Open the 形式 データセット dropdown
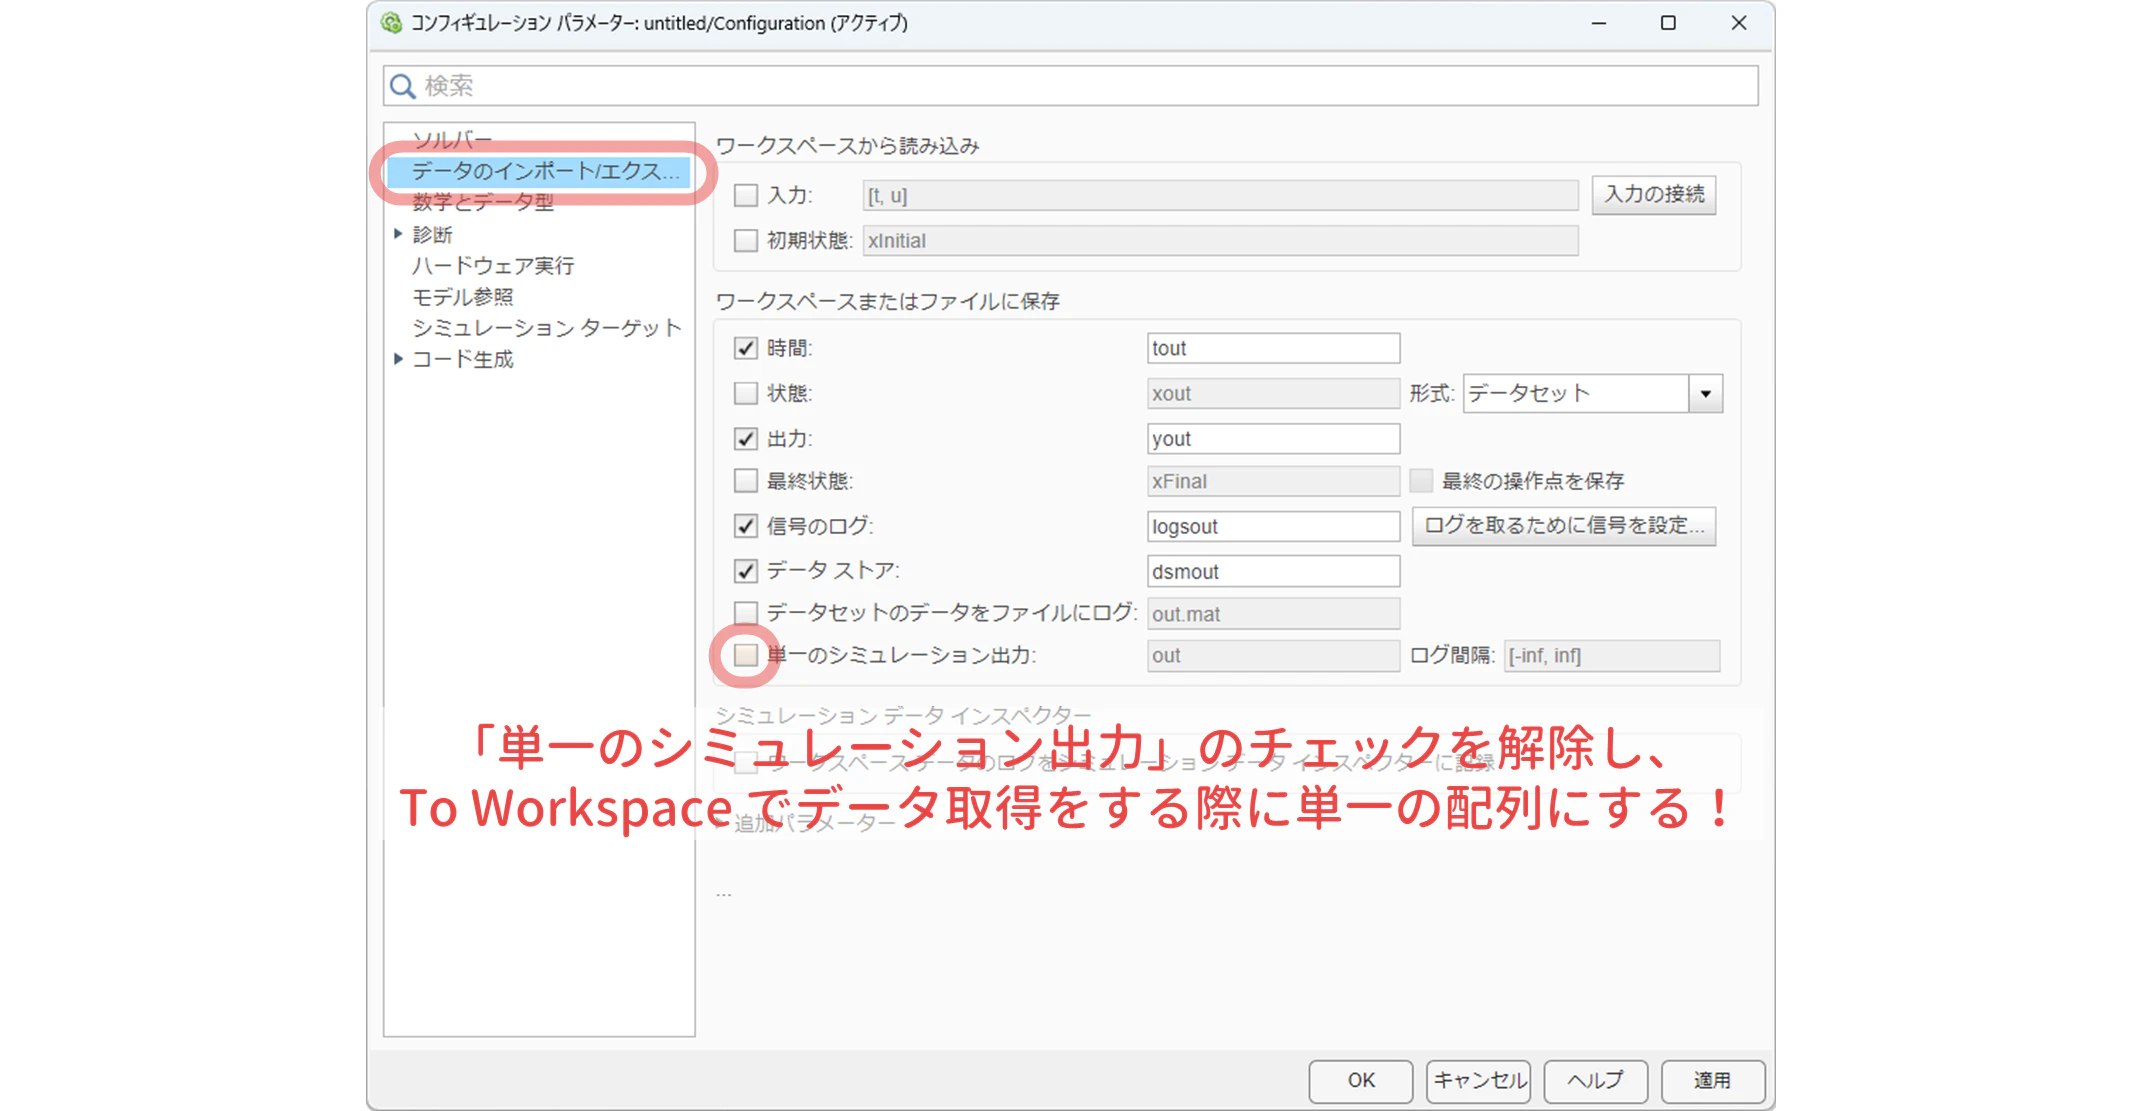Viewport: 2142px width, 1111px height. click(x=1593, y=393)
